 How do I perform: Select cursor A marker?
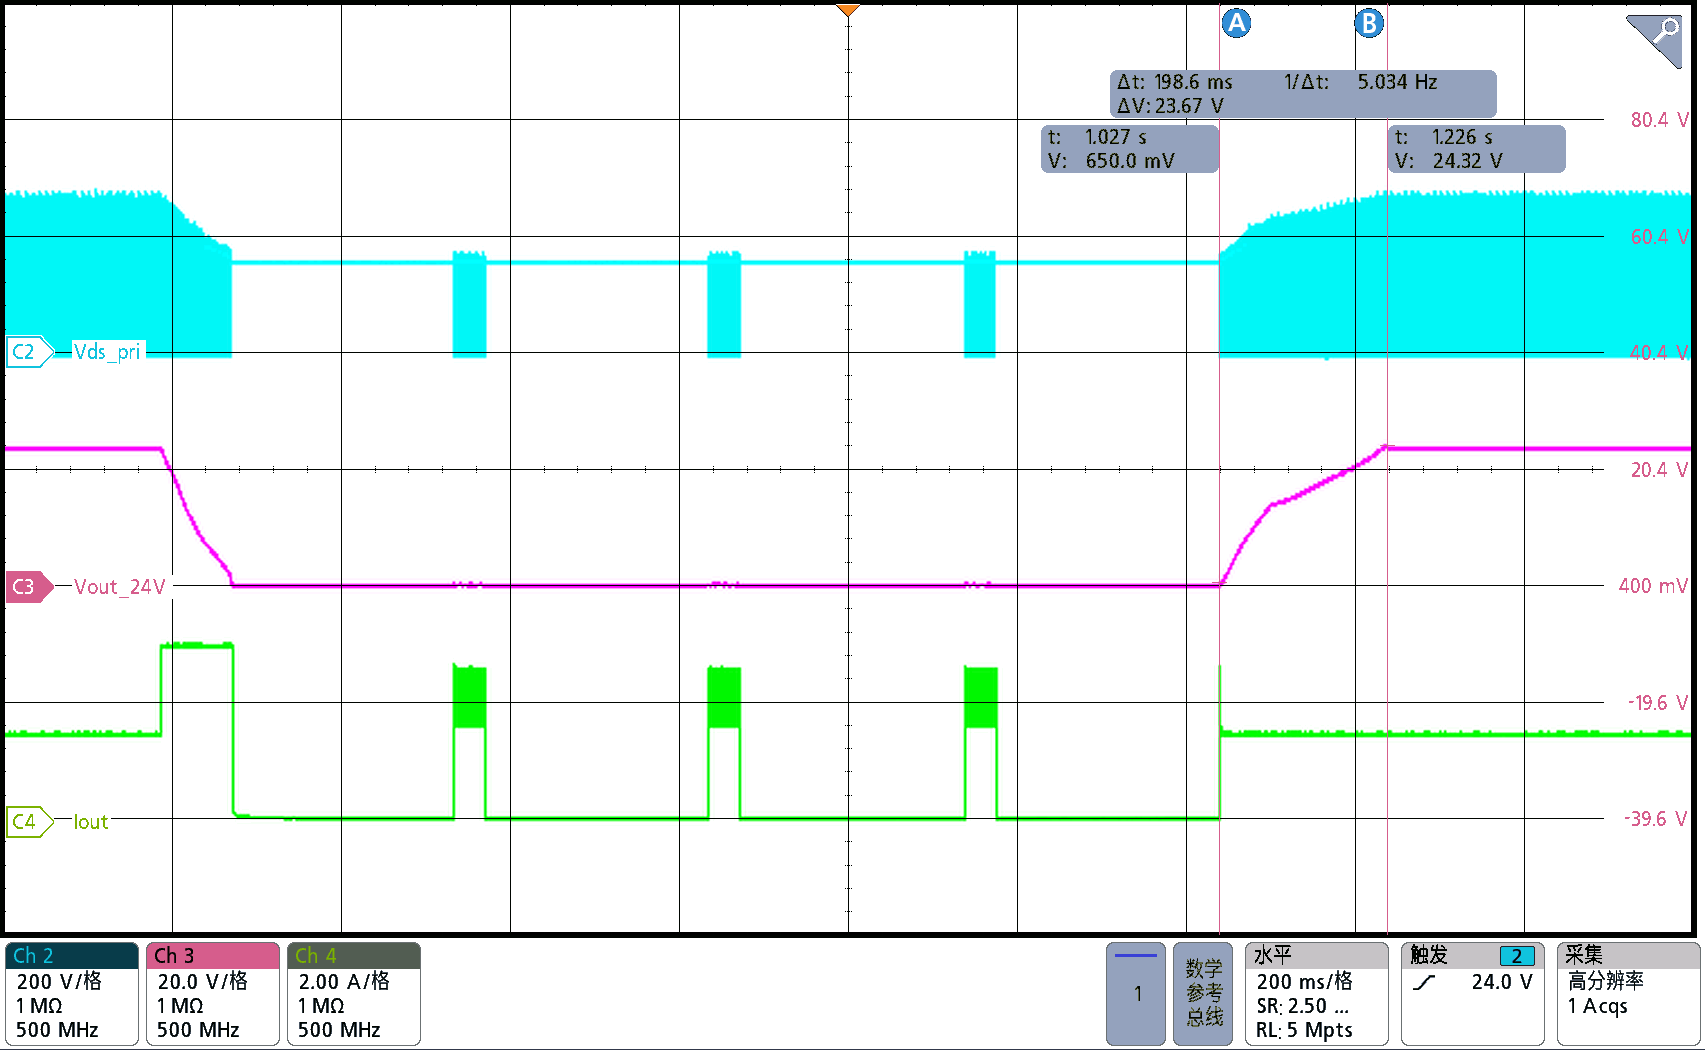click(1236, 23)
